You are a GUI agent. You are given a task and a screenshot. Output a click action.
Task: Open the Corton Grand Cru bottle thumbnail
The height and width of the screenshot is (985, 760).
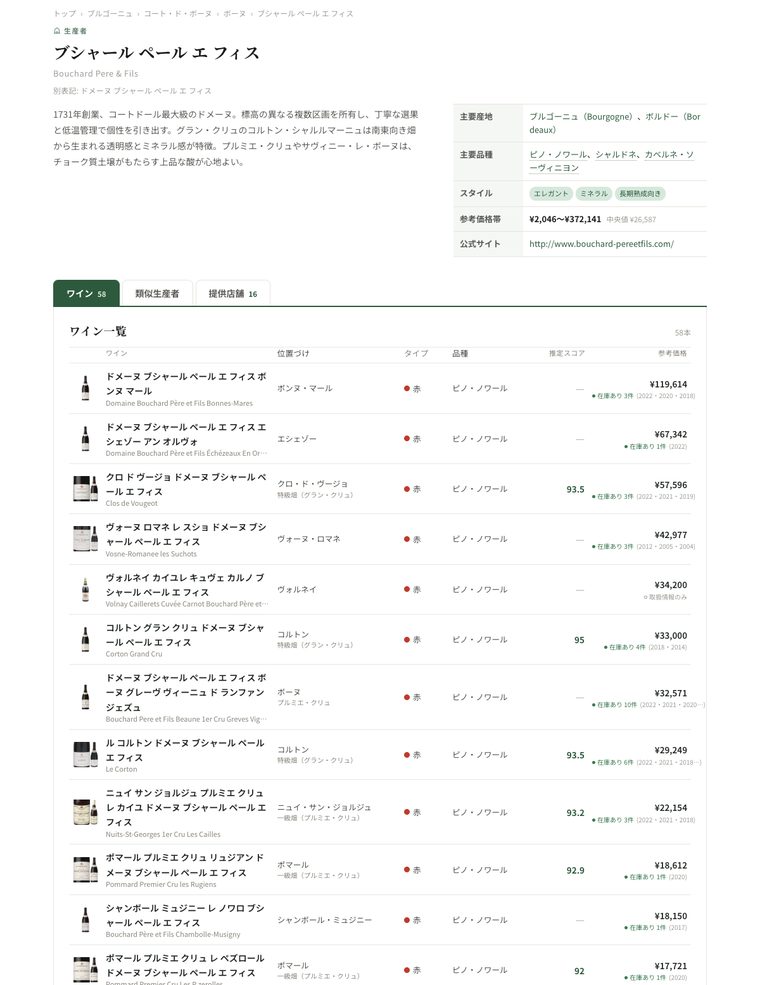[x=85, y=639]
